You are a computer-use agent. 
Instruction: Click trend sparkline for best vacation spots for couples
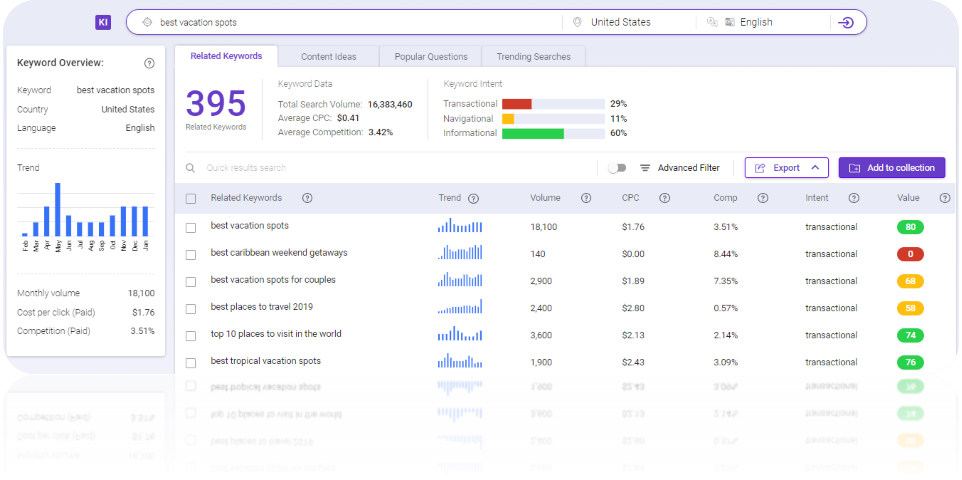coord(460,279)
